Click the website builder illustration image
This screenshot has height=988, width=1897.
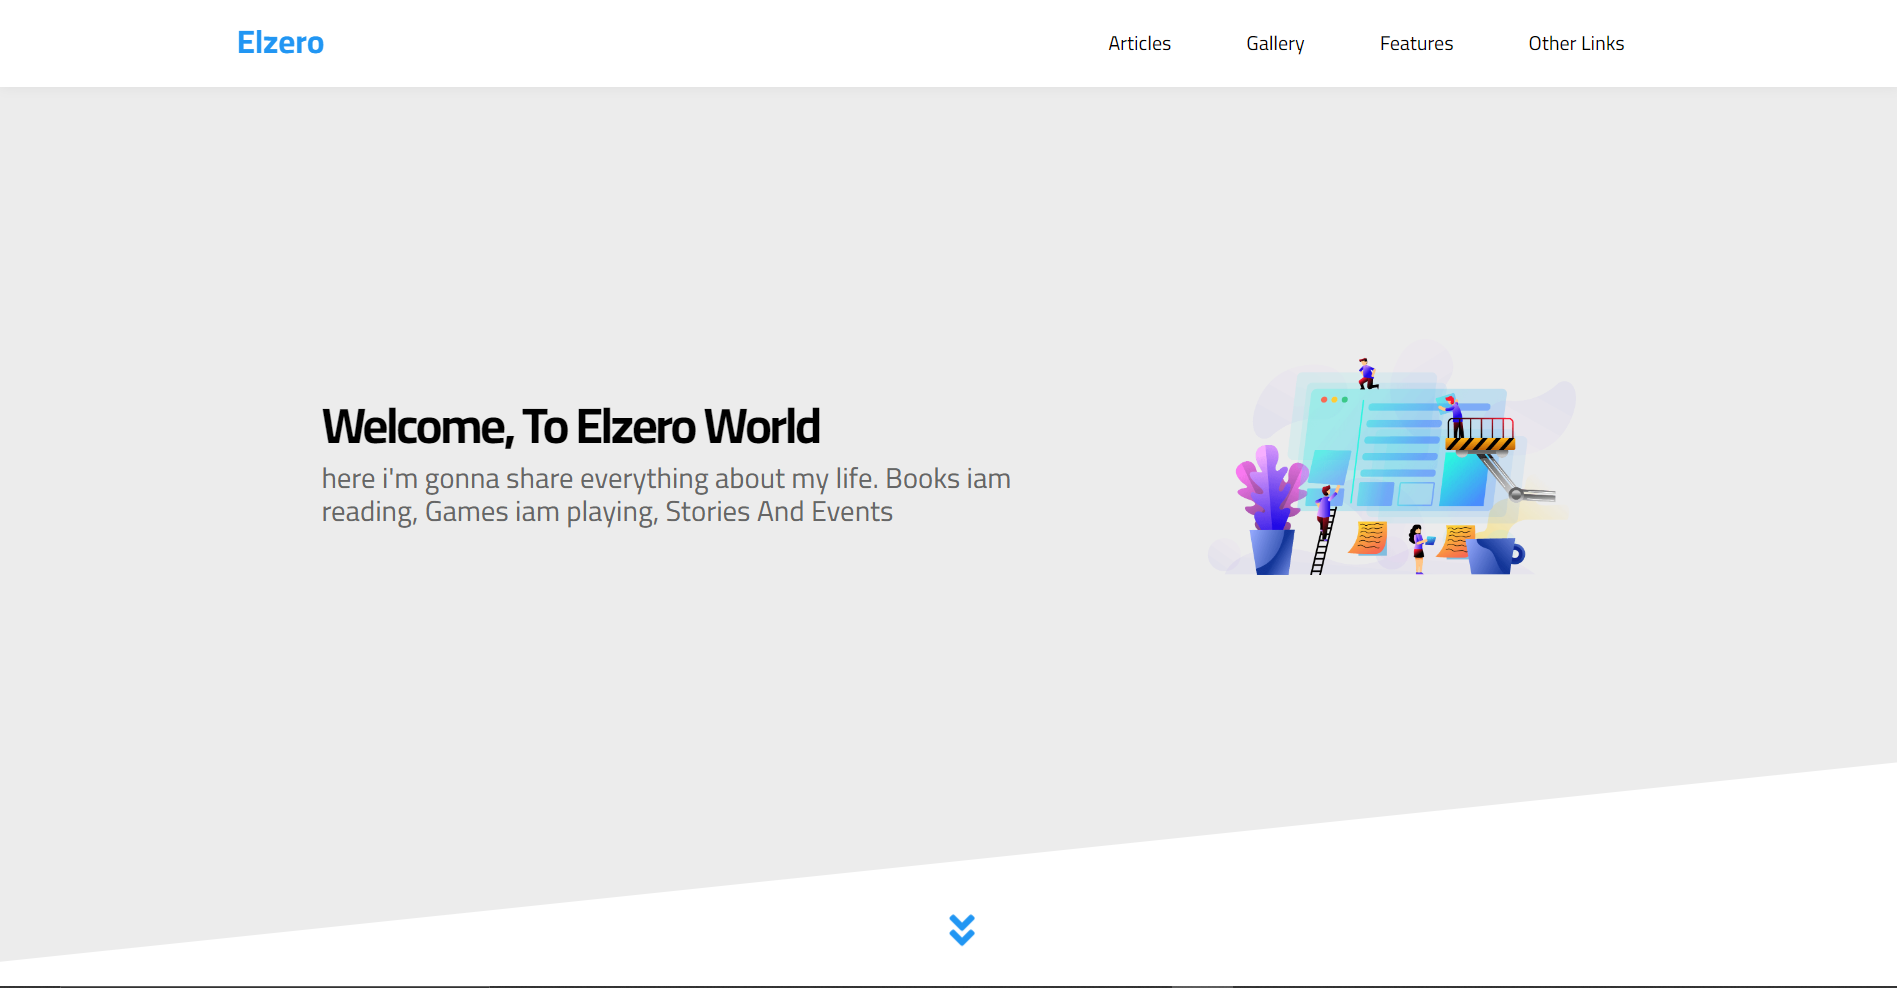coord(1391,459)
